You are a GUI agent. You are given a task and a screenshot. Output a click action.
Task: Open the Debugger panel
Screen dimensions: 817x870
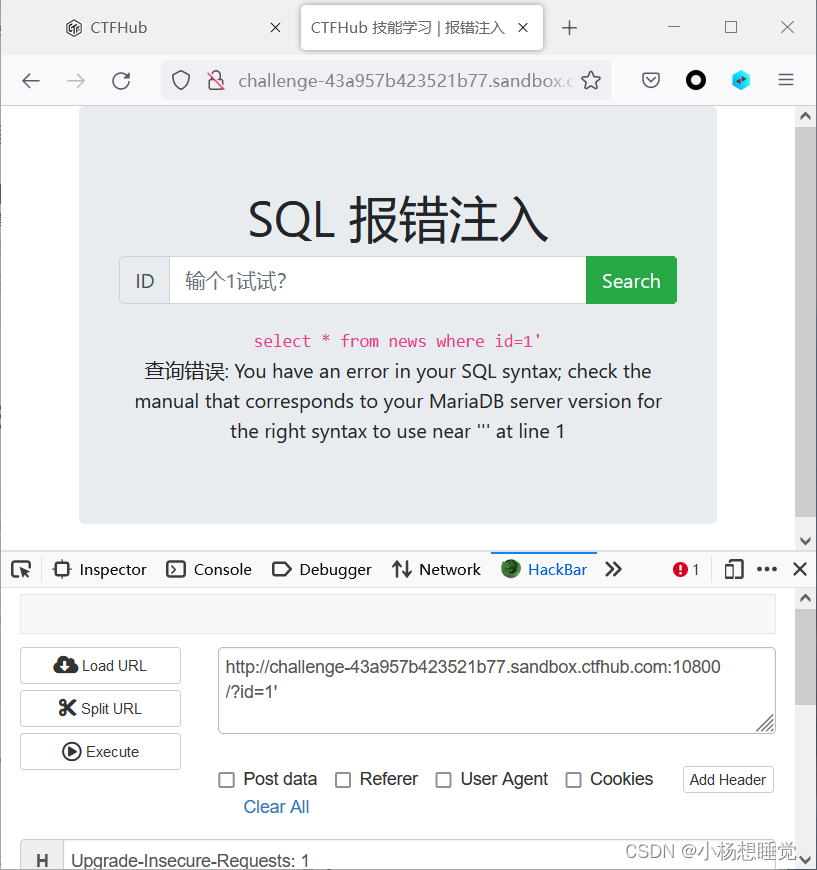tap(322, 569)
